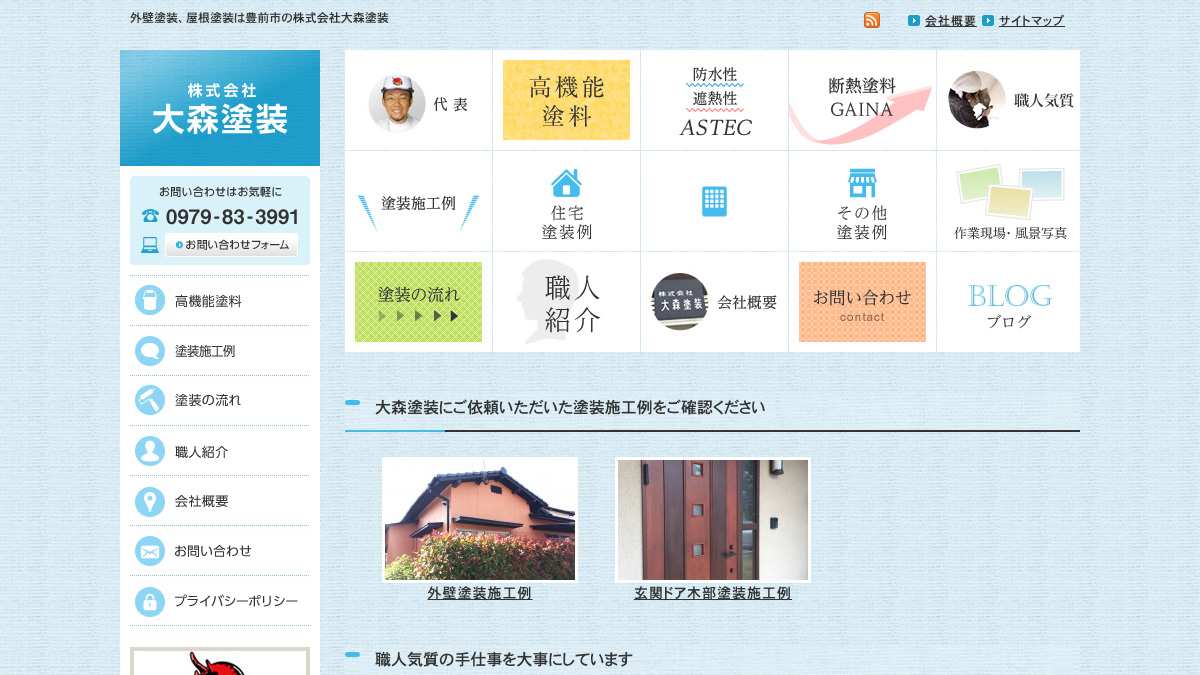
Task: Open the 玄関ドア木部塗装施工例 caption link
Action: coord(713,593)
